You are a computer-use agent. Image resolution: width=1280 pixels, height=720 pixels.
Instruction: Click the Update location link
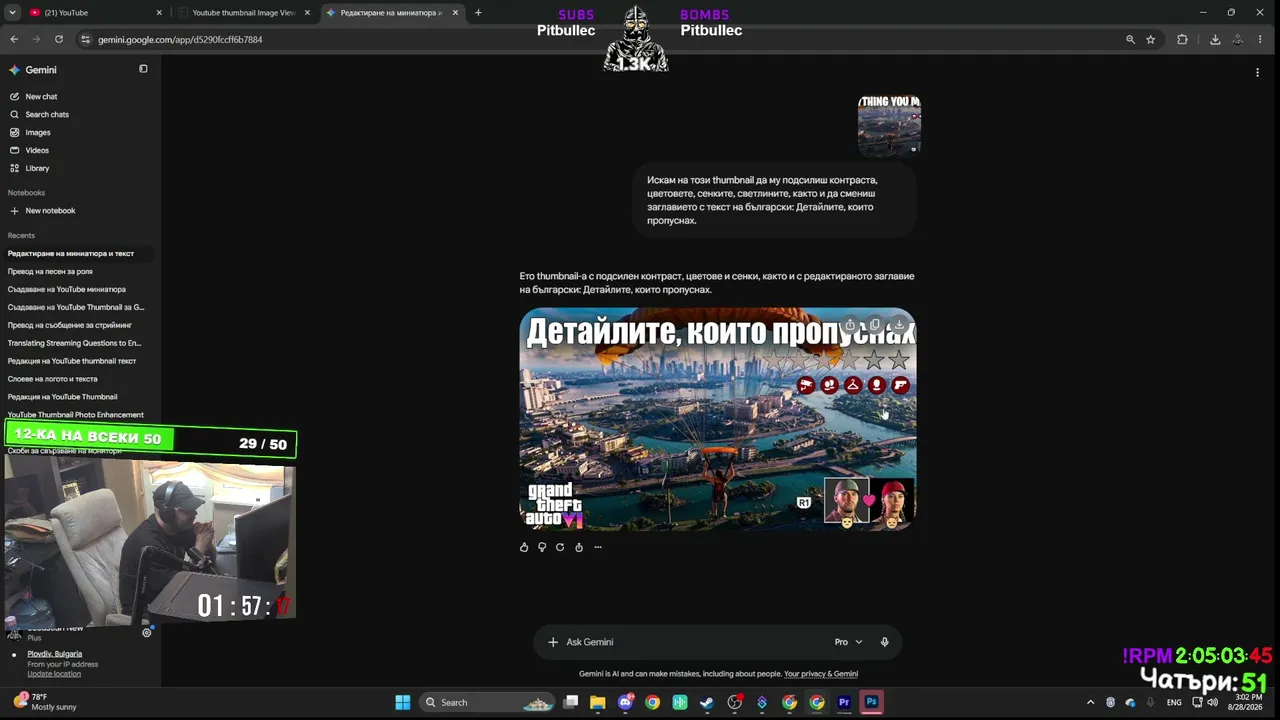click(x=54, y=674)
